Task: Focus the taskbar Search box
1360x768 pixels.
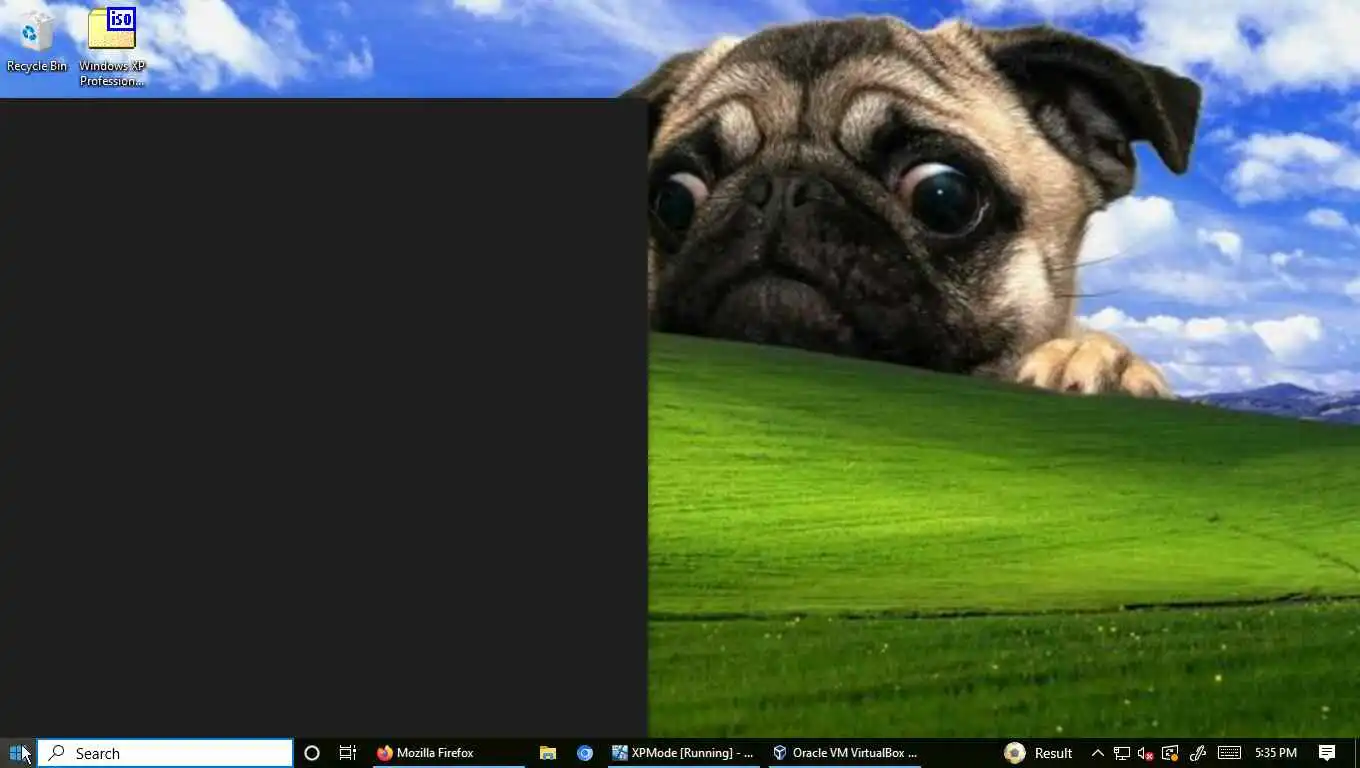Action: pos(165,753)
